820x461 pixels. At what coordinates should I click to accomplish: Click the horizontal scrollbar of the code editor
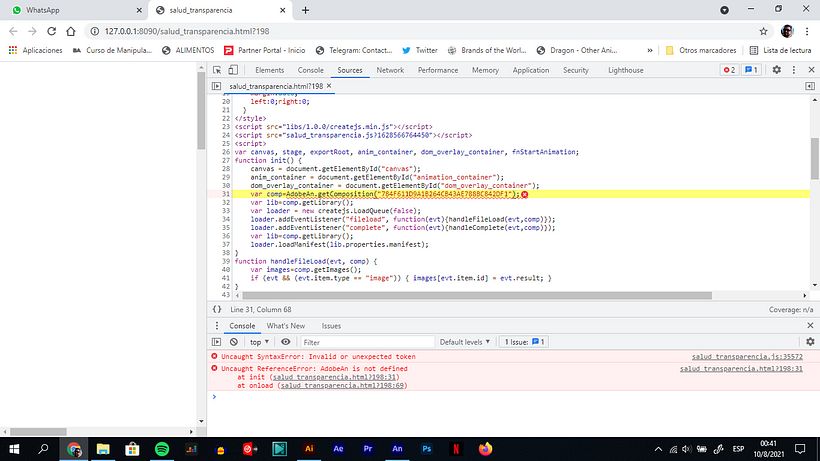(x=477, y=295)
